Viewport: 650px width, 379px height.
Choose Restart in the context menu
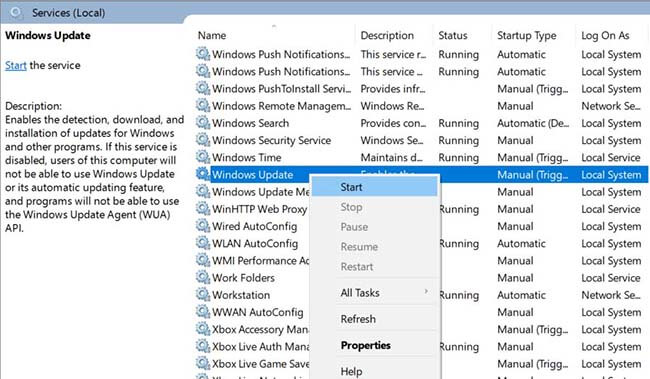tap(374, 267)
